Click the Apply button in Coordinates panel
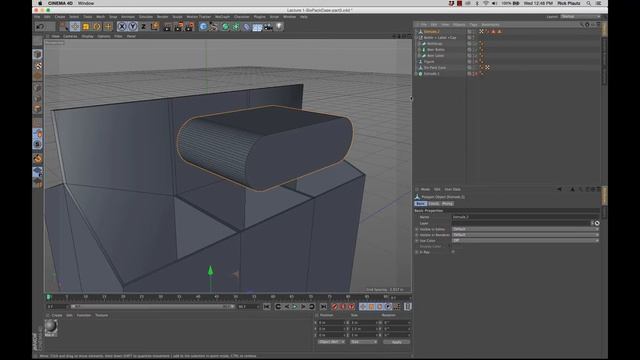 396,342
